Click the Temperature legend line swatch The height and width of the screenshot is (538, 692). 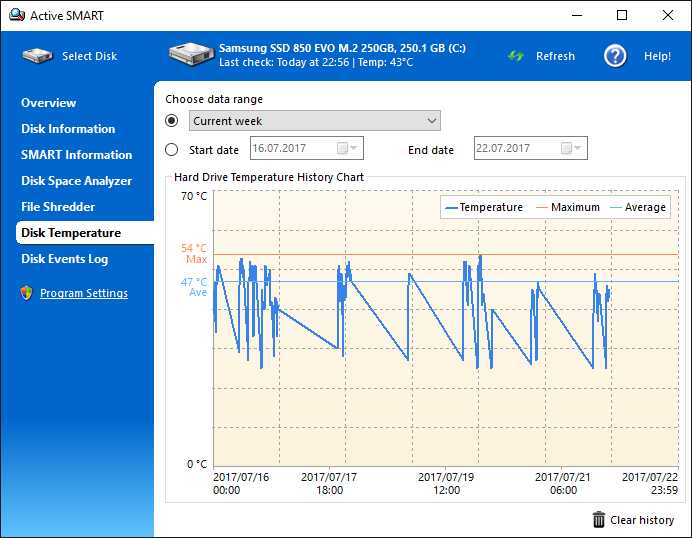tap(451, 208)
